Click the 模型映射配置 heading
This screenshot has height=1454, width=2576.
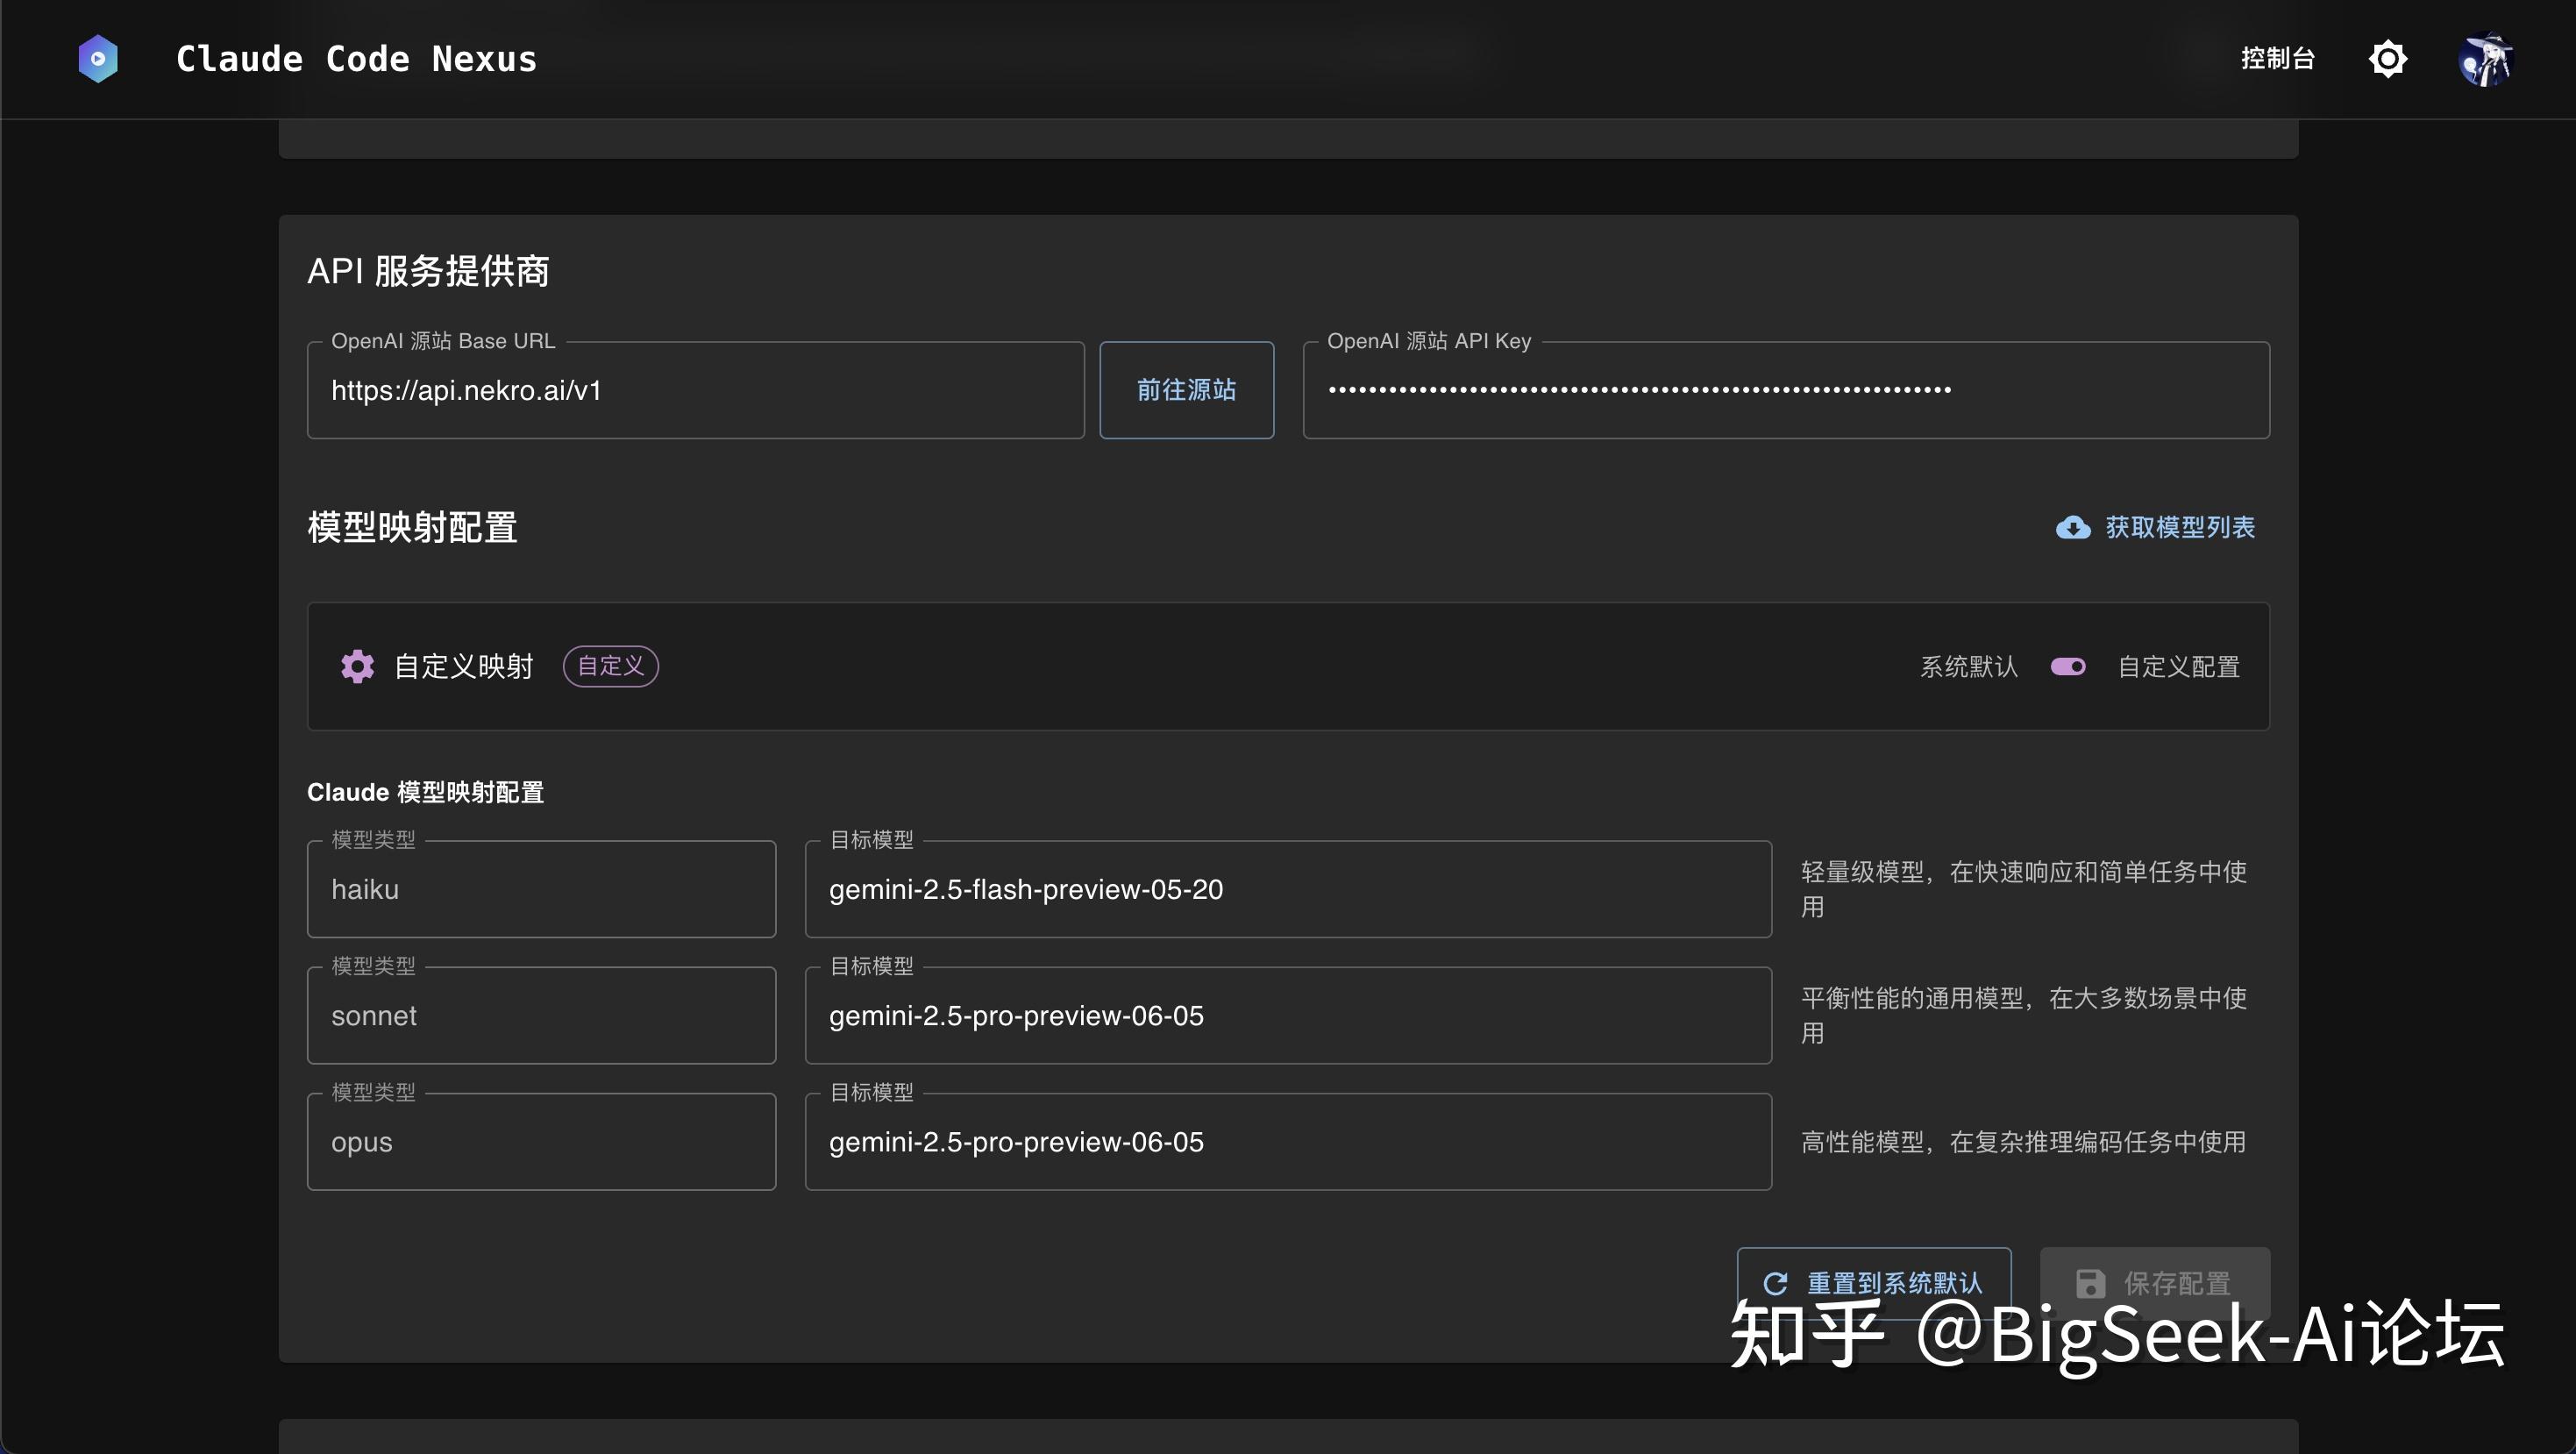pyautogui.click(x=412, y=527)
